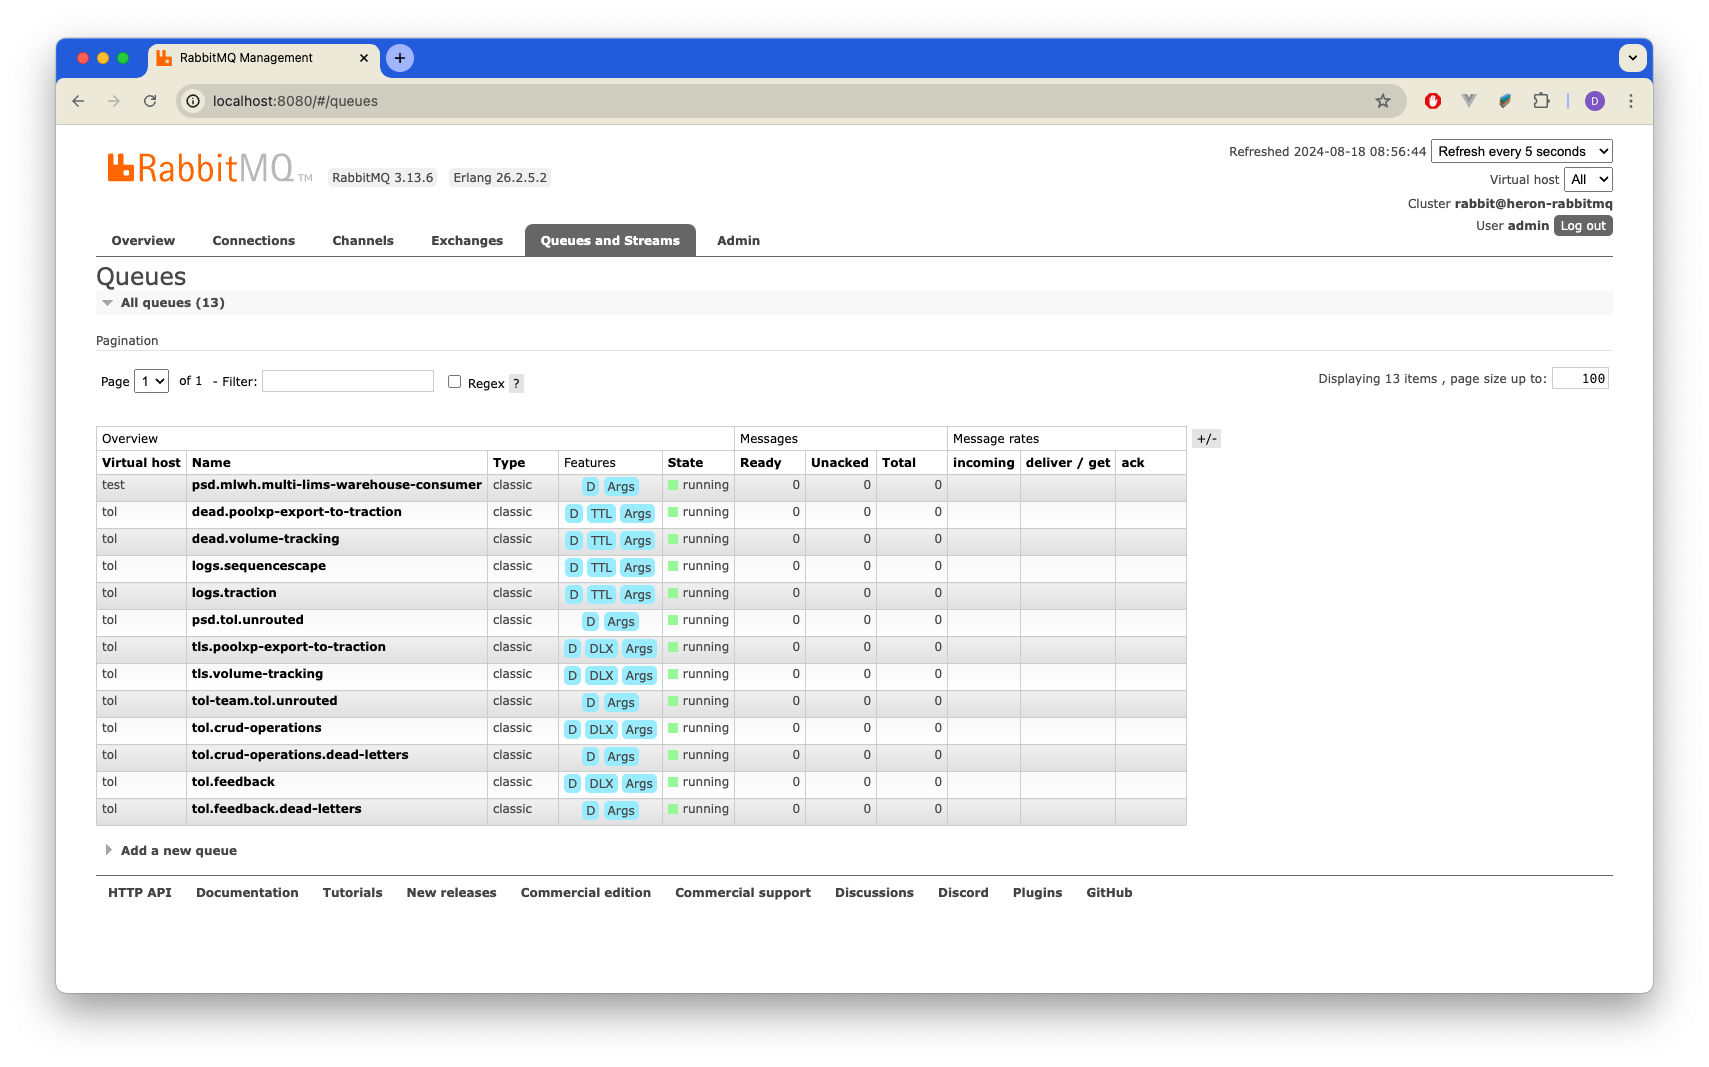Click DLX badge for tol.feedback queue
The image size is (1709, 1067).
pyautogui.click(x=601, y=784)
